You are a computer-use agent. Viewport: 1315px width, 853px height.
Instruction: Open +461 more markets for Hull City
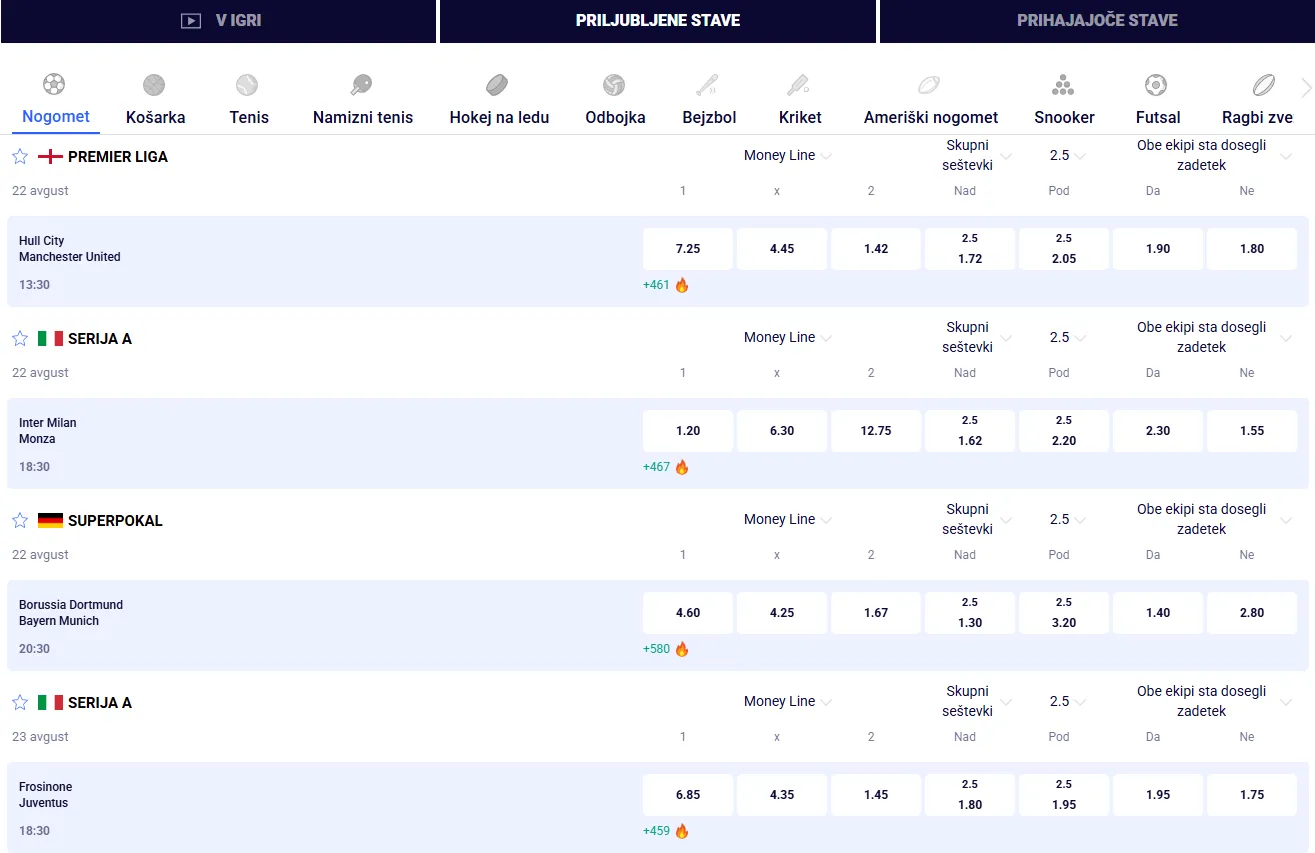pyautogui.click(x=666, y=285)
